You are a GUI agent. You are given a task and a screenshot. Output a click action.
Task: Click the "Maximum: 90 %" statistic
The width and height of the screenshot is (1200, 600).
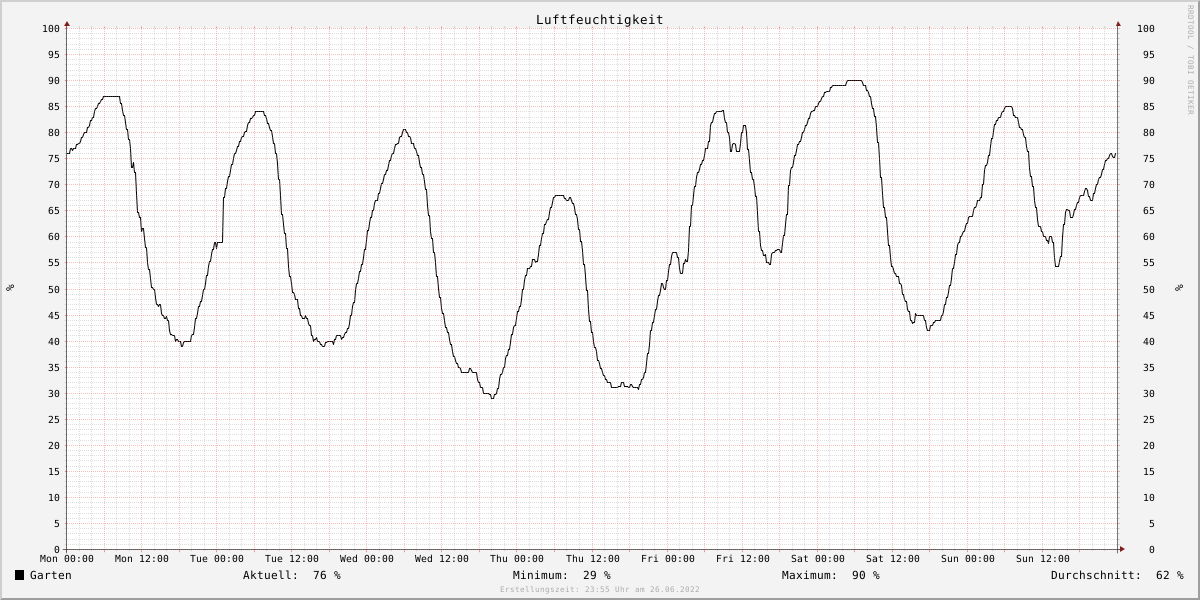pos(831,575)
